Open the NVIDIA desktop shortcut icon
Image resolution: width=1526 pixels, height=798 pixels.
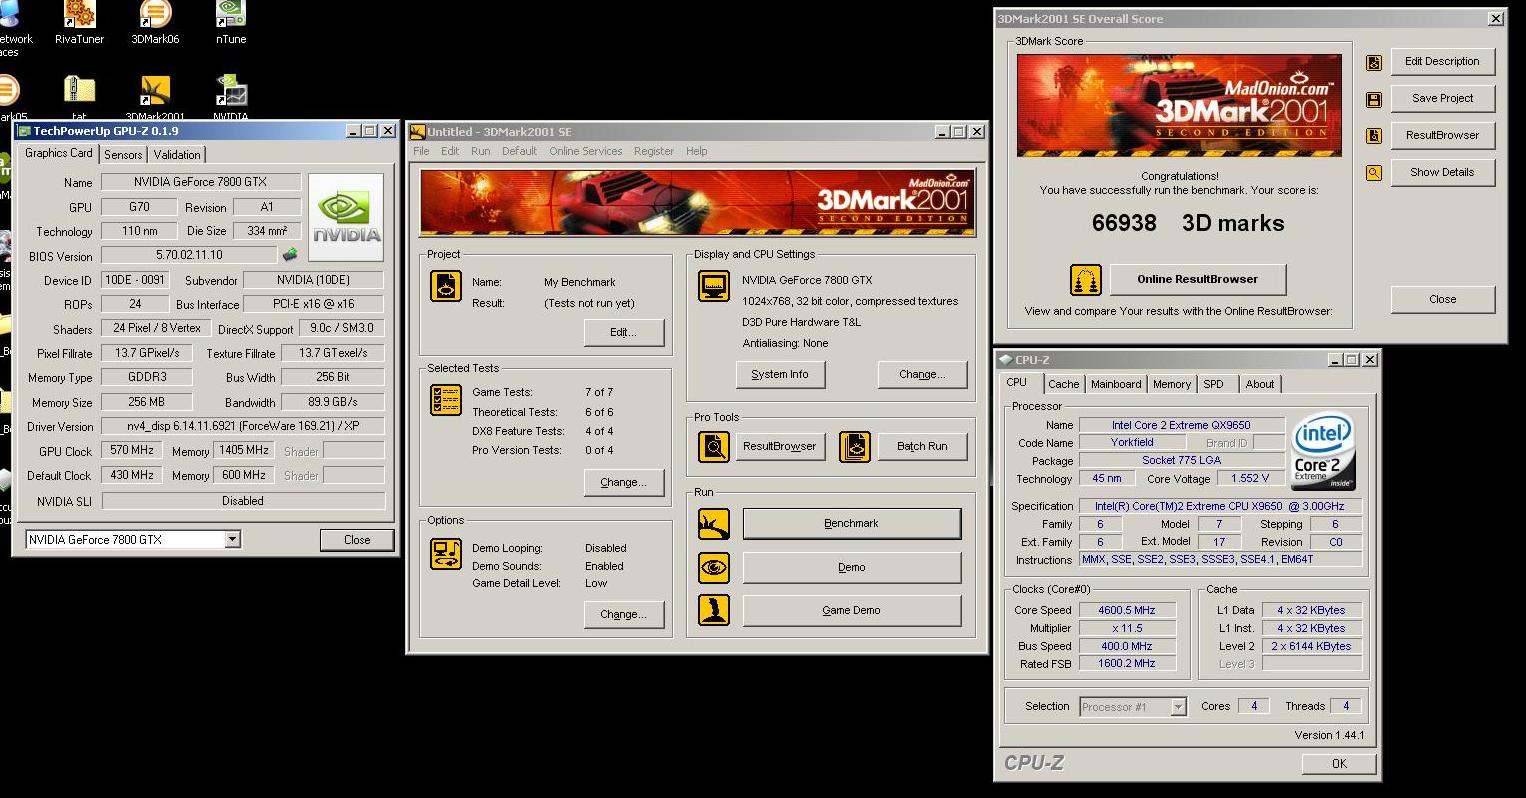231,90
